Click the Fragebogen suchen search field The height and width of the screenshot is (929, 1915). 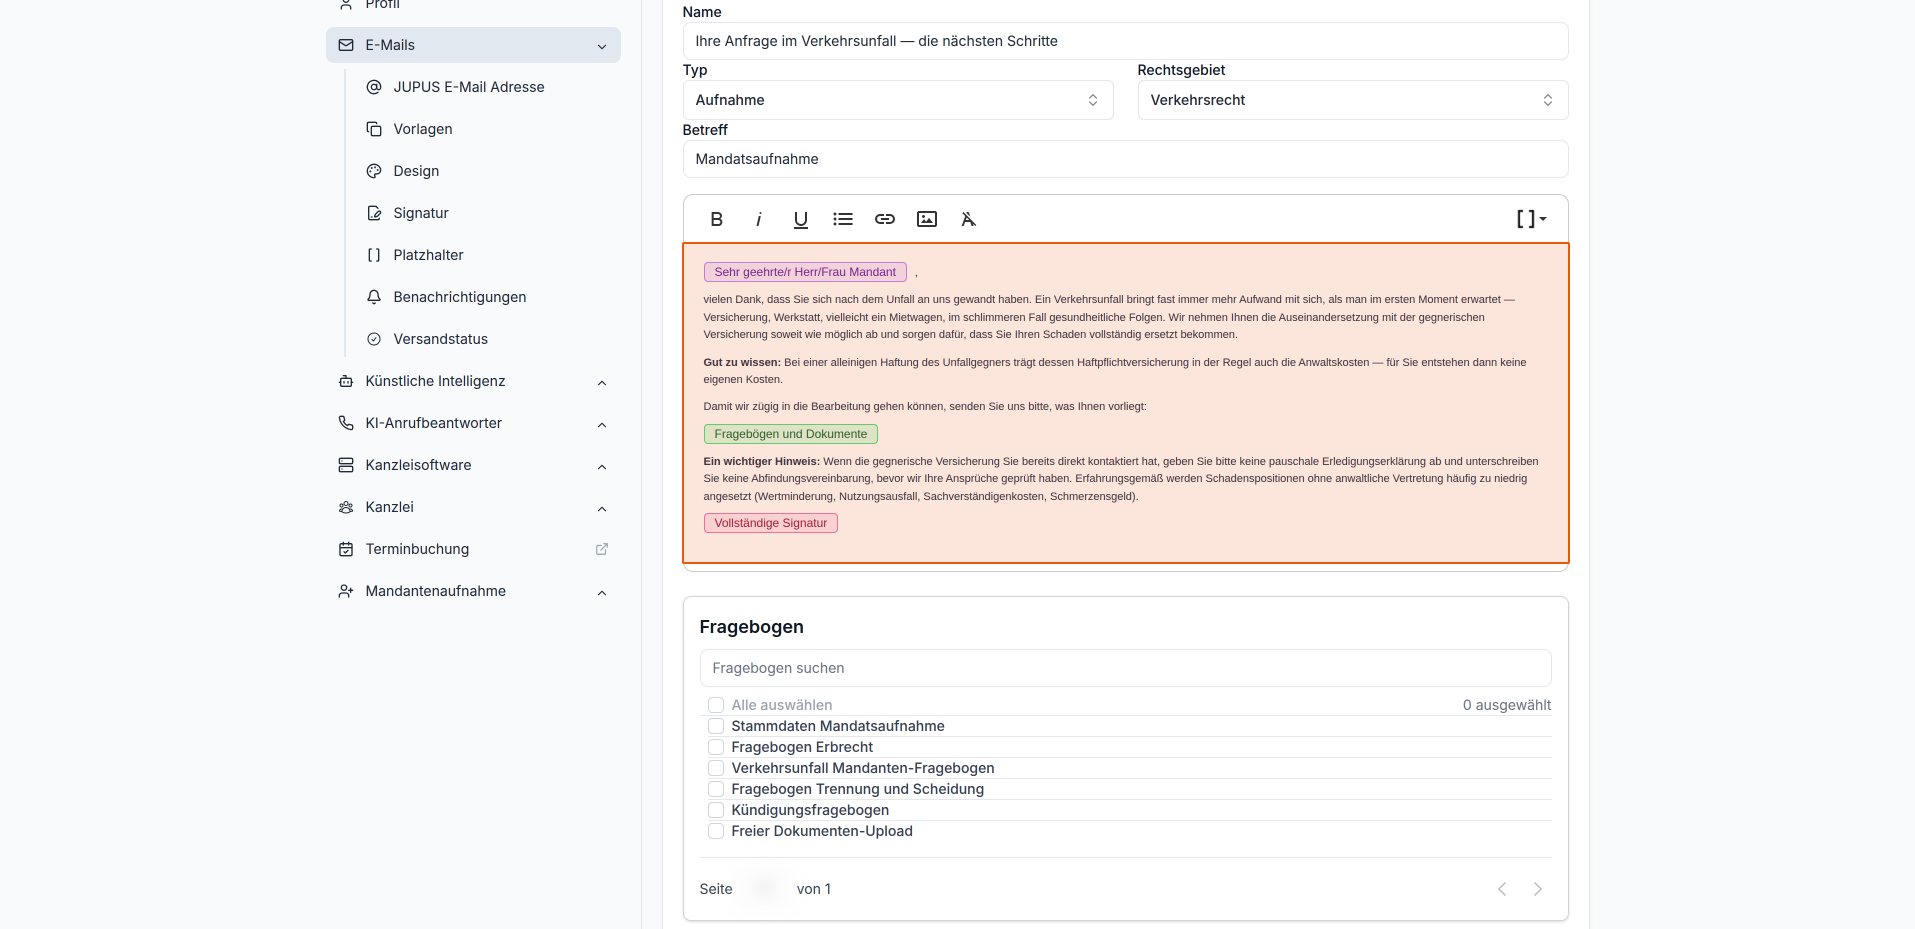[1125, 668]
